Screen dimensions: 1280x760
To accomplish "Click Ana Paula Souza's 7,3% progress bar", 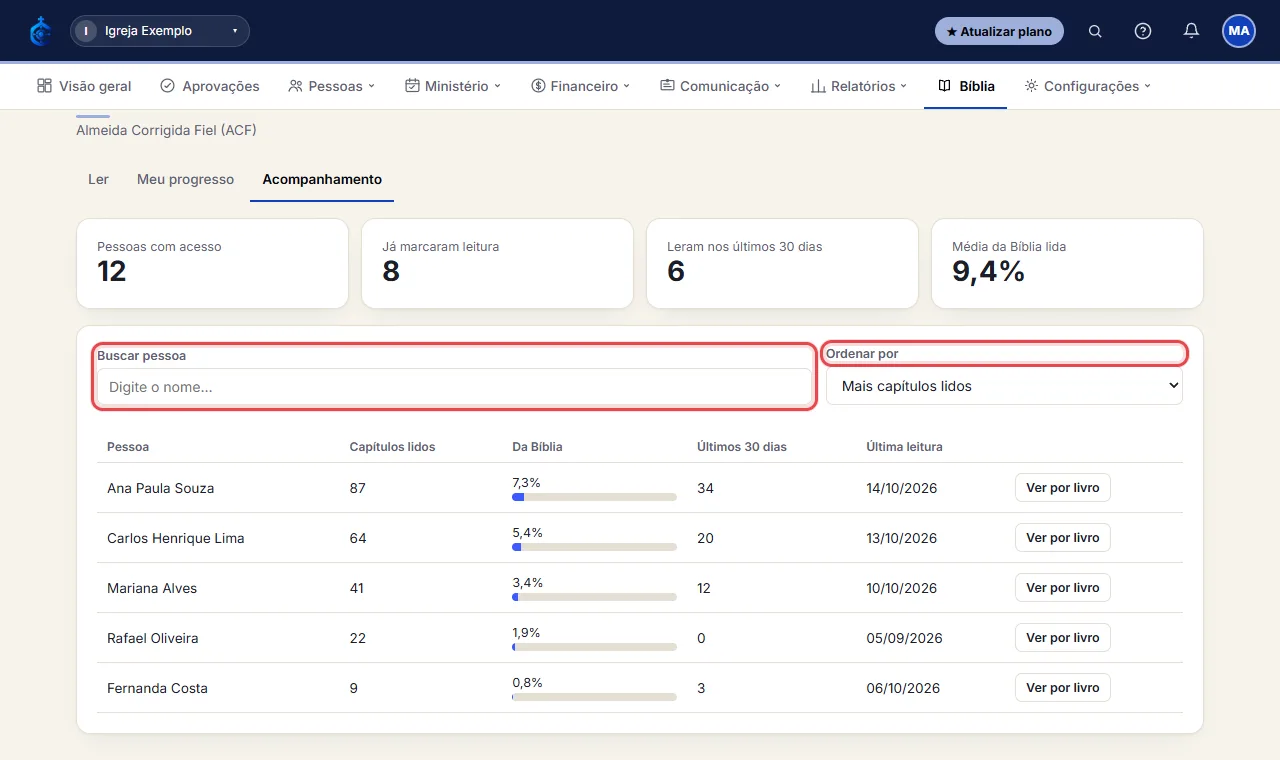I will tap(594, 497).
